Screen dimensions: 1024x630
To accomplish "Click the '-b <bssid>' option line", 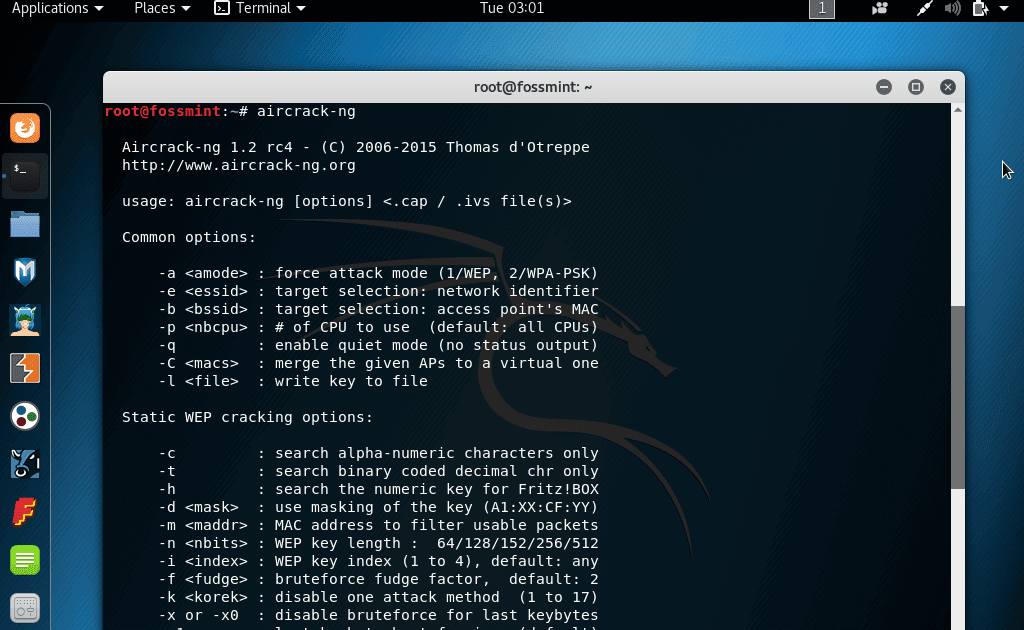I will click(x=378, y=309).
